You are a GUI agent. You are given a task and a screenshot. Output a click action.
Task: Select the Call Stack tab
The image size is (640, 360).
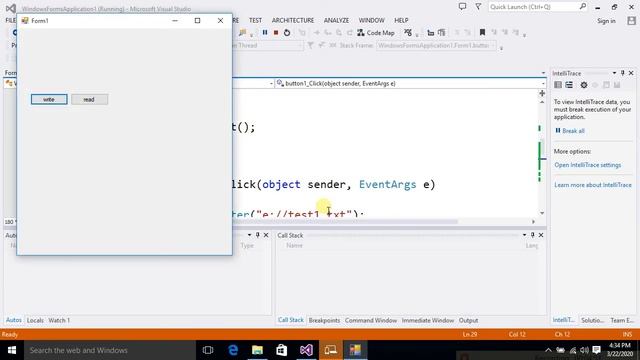(x=291, y=320)
